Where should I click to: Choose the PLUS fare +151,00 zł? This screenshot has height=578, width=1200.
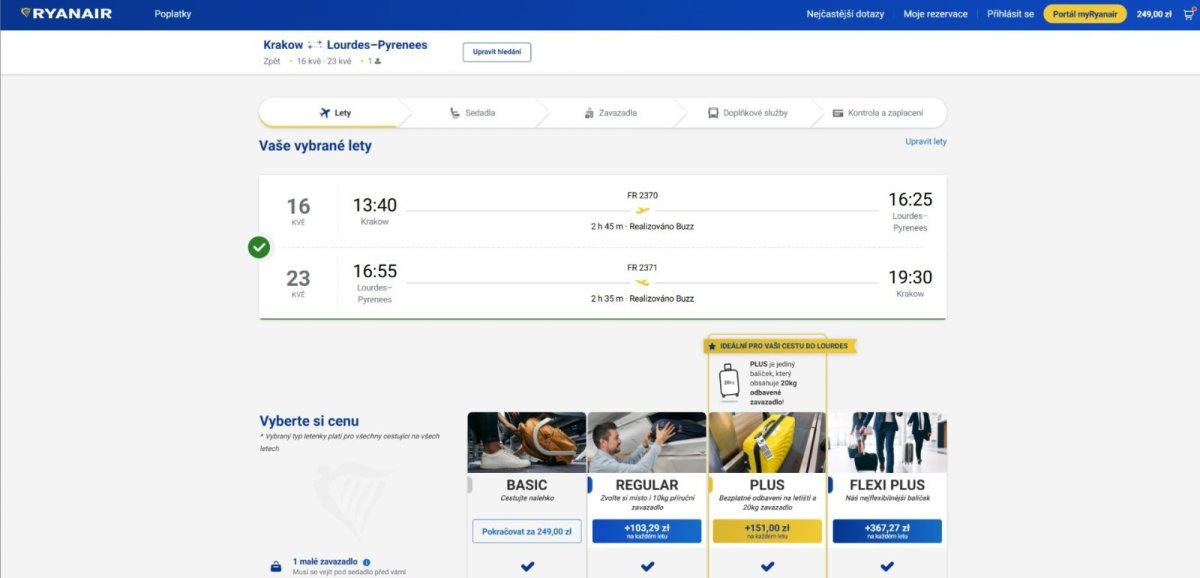[767, 531]
